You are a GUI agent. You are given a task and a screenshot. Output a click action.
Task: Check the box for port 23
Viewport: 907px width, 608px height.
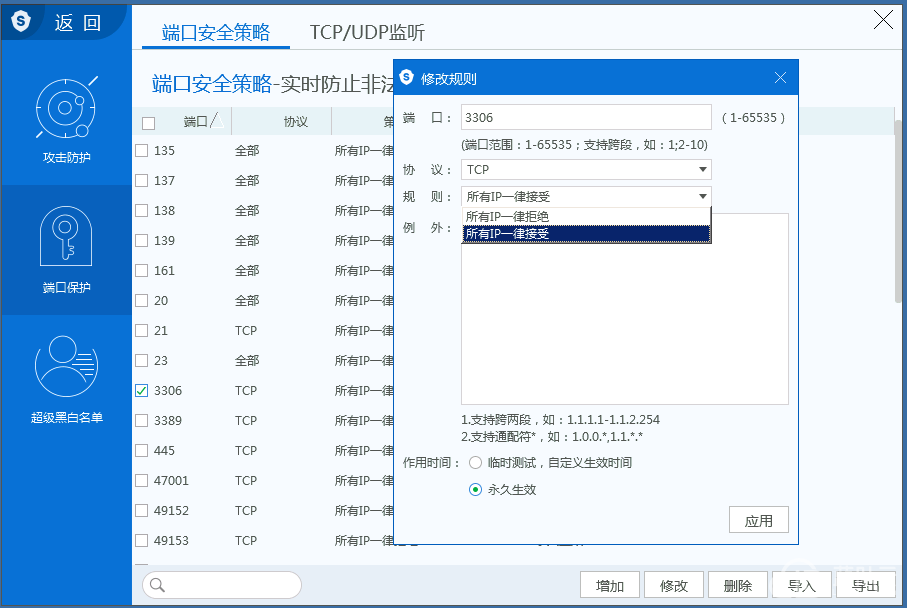click(x=141, y=360)
